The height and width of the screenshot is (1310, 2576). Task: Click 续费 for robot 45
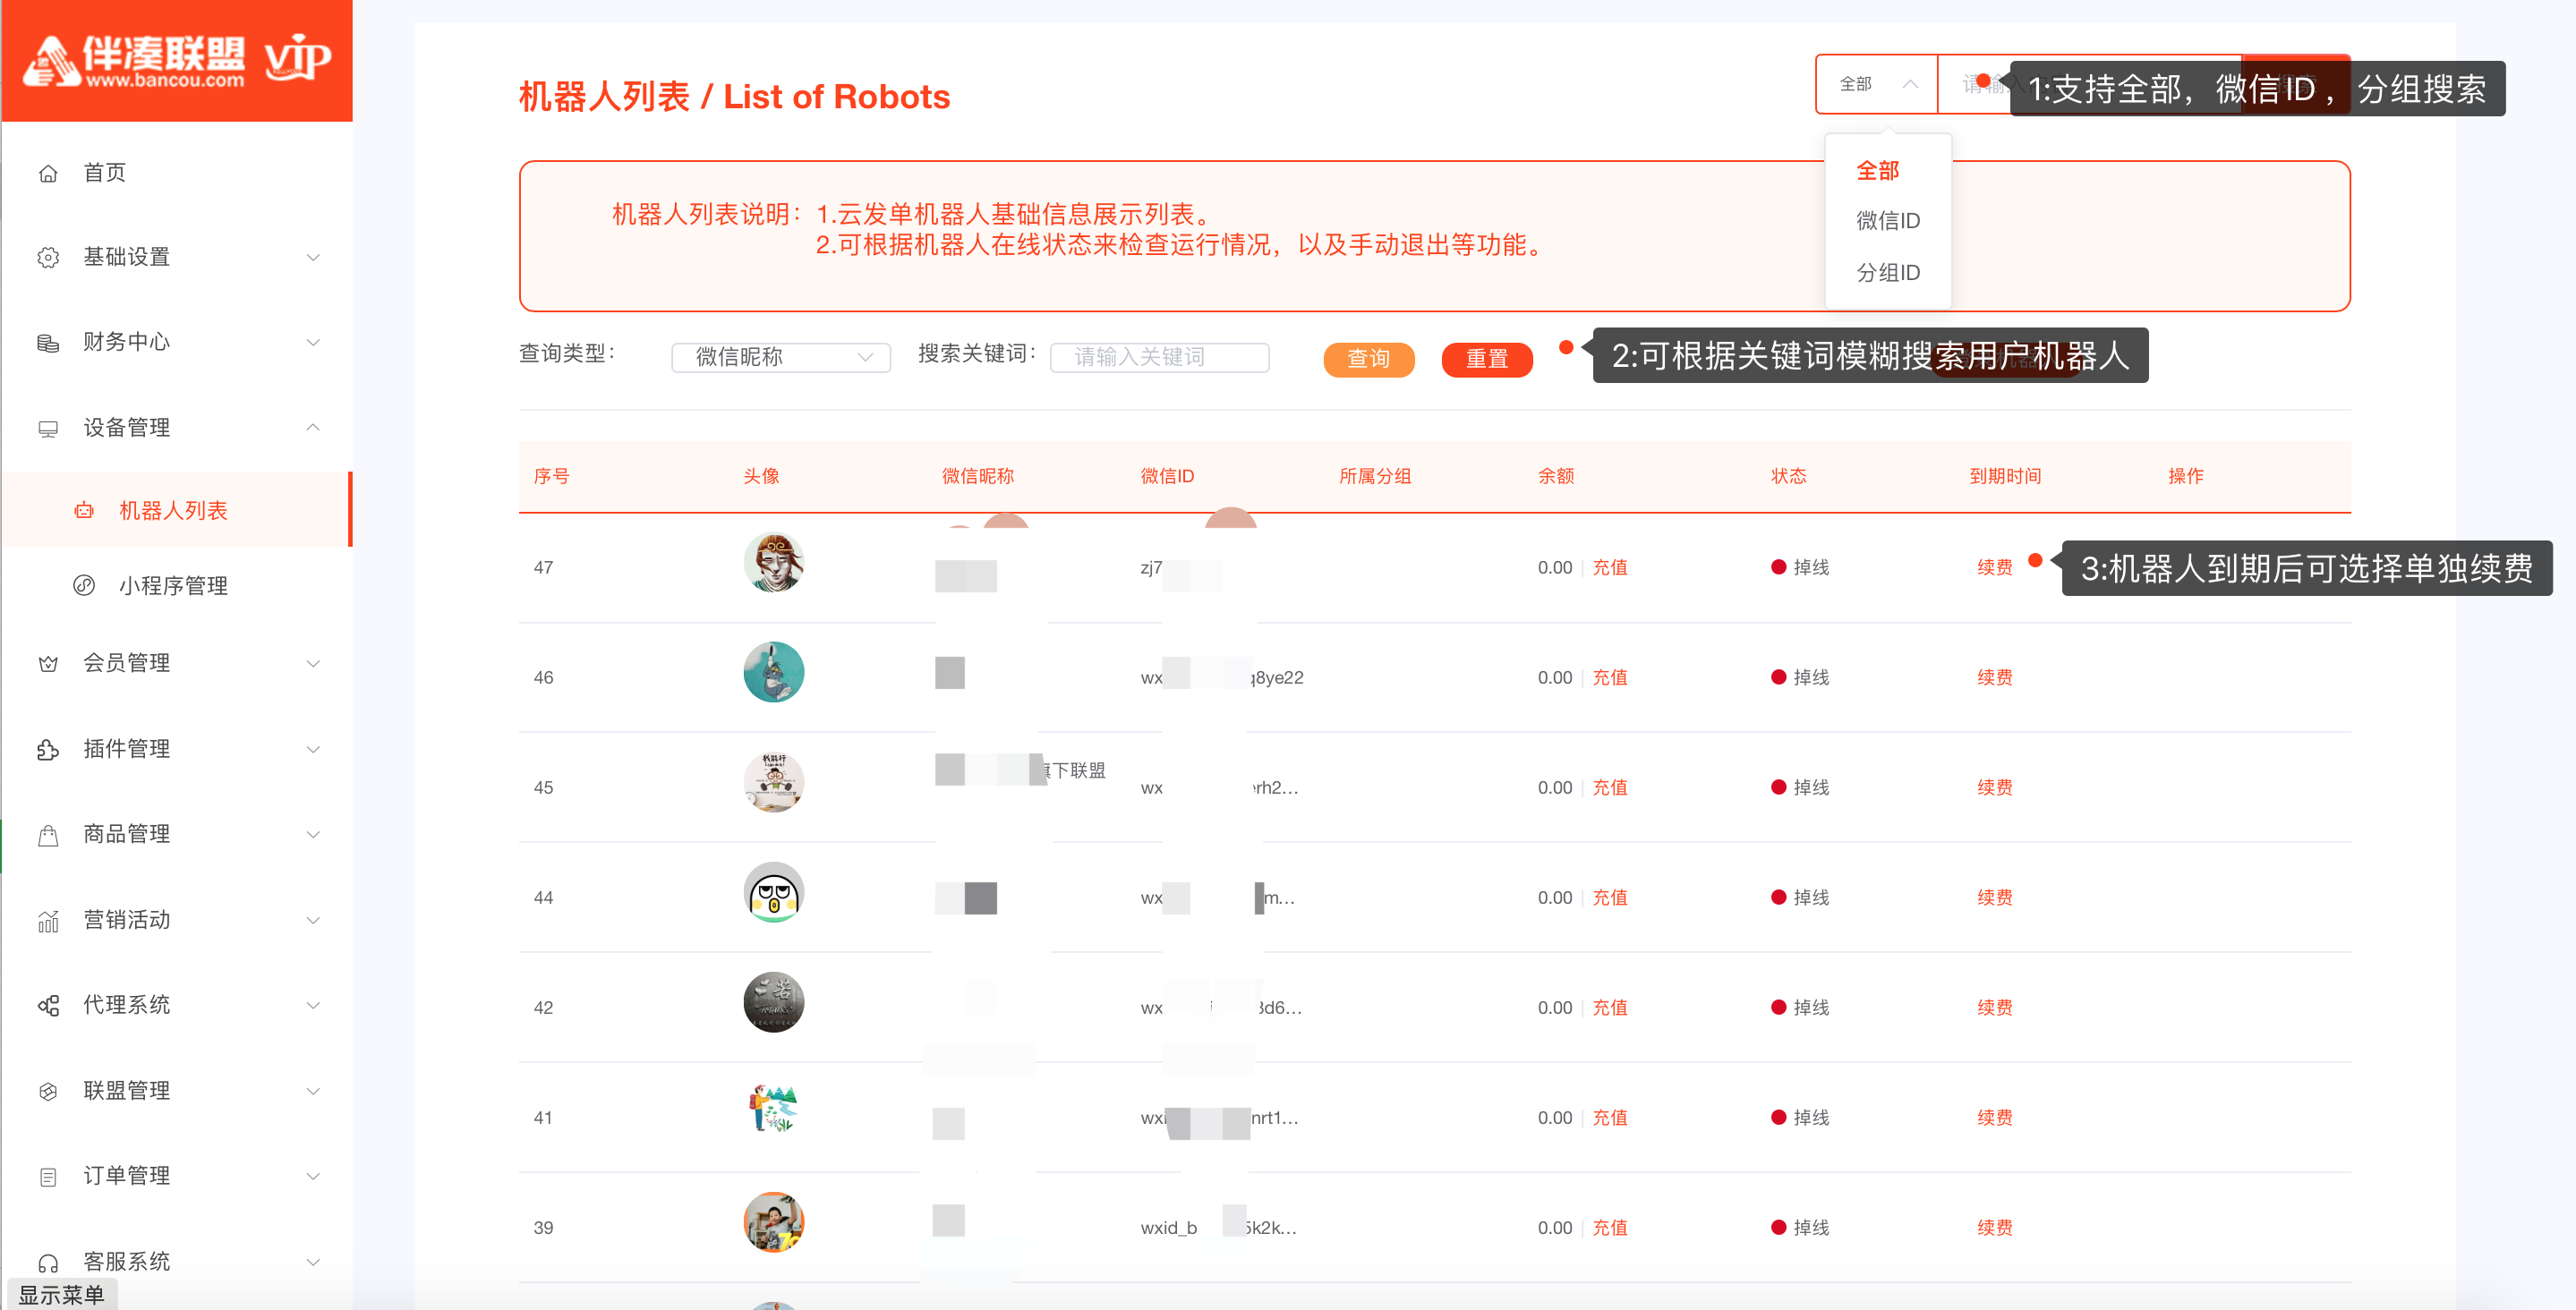1995,788
